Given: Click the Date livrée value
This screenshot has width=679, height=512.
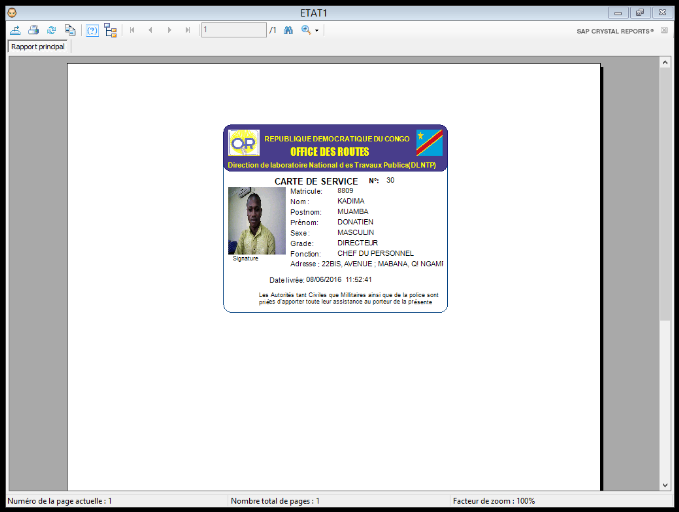Looking at the screenshot, I should point(339,280).
